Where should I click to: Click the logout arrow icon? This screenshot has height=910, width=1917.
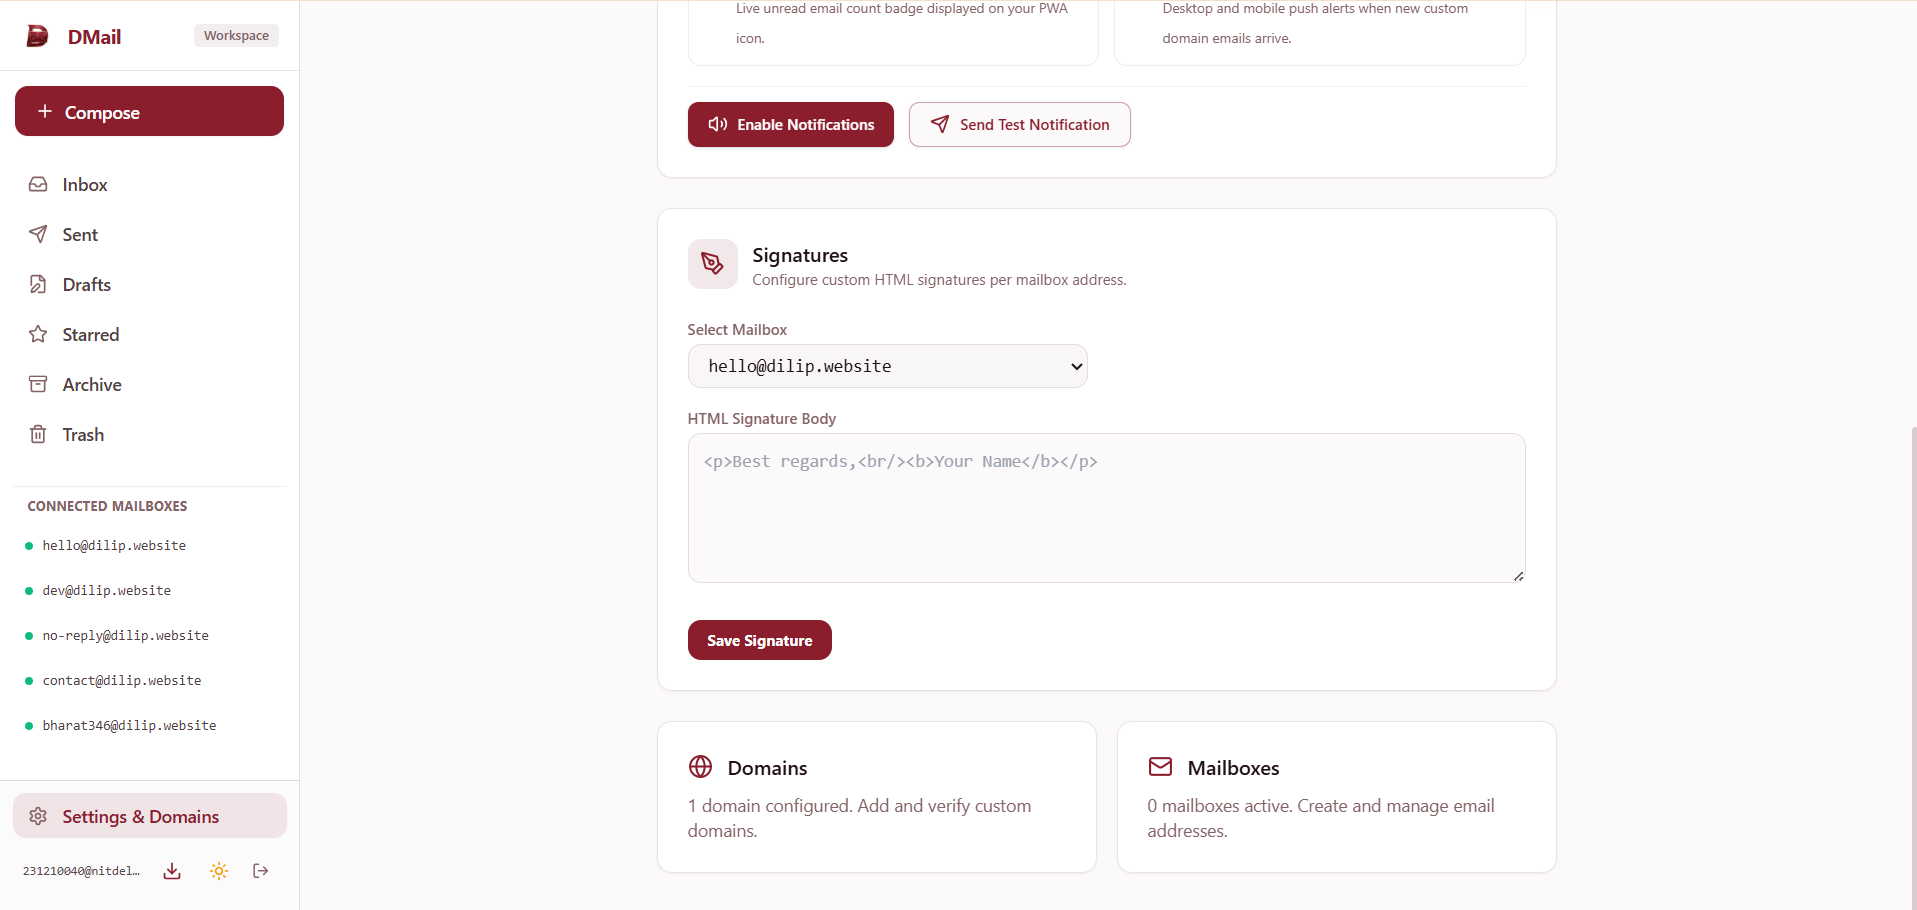coord(261,871)
